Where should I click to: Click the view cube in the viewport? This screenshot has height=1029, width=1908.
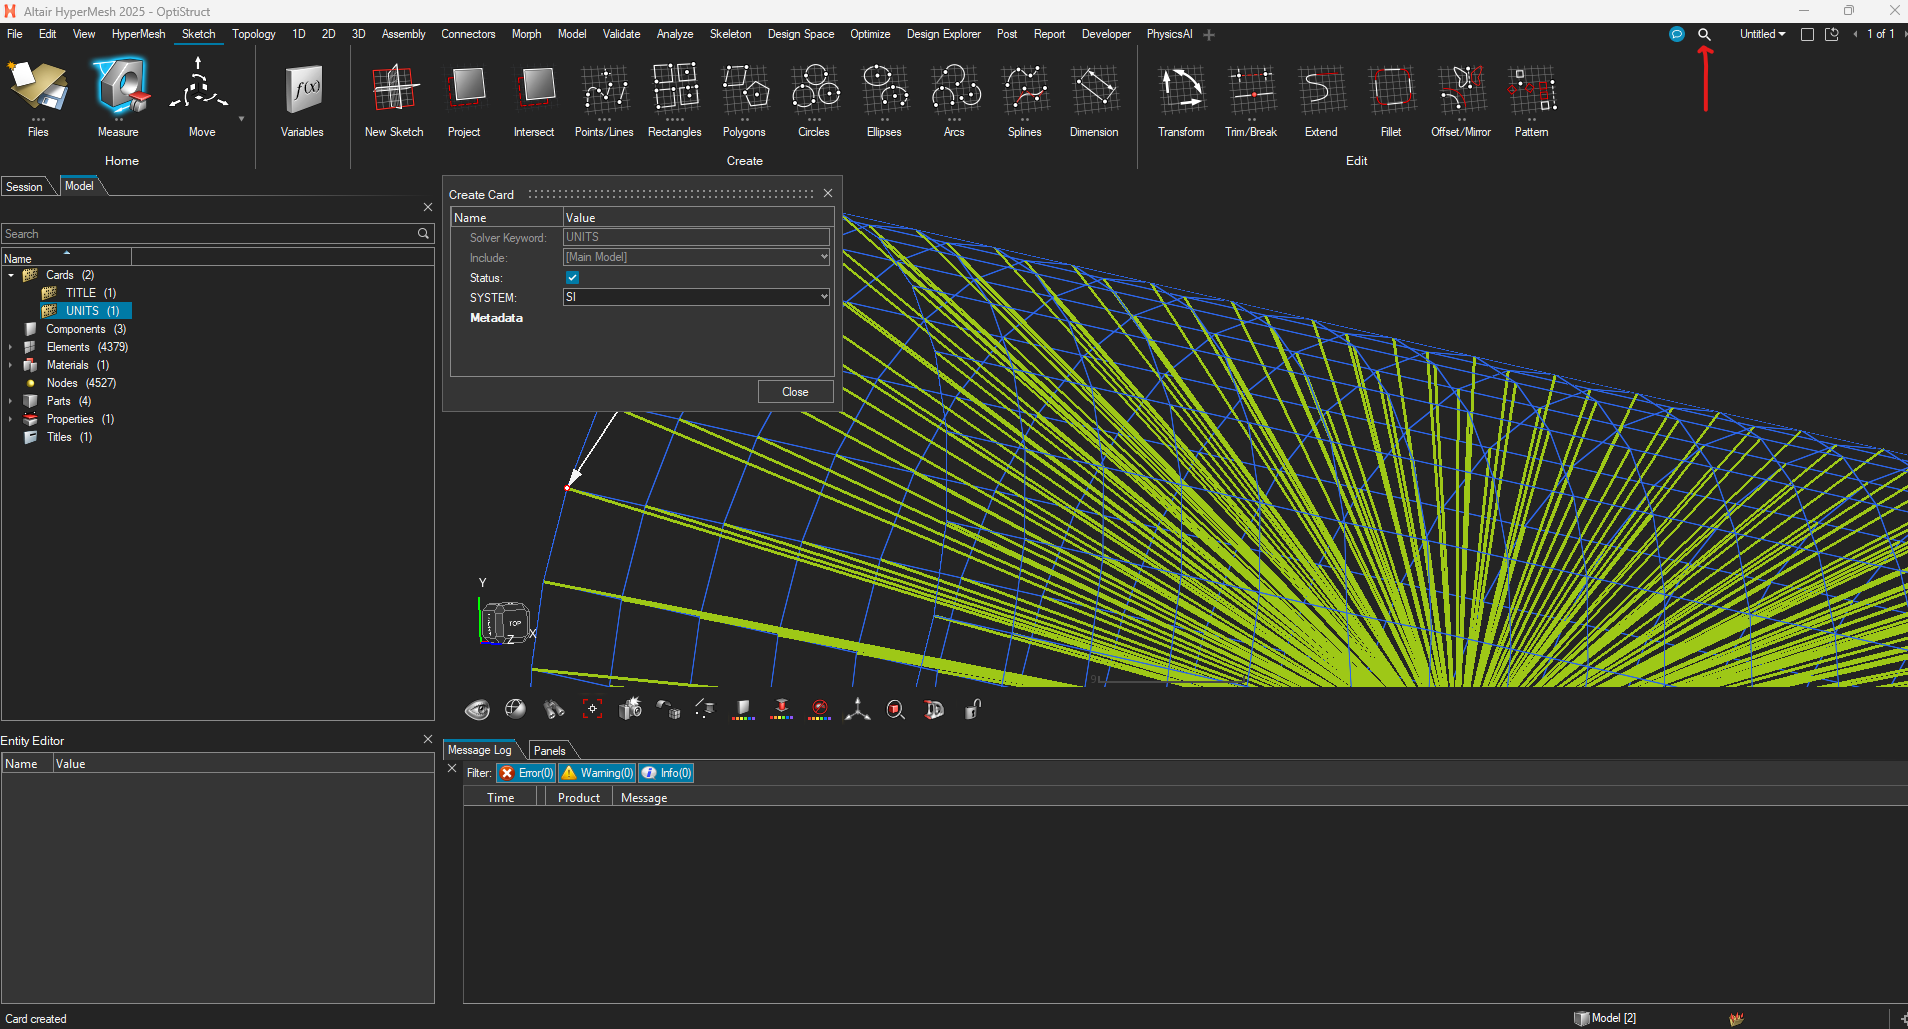pos(505,622)
